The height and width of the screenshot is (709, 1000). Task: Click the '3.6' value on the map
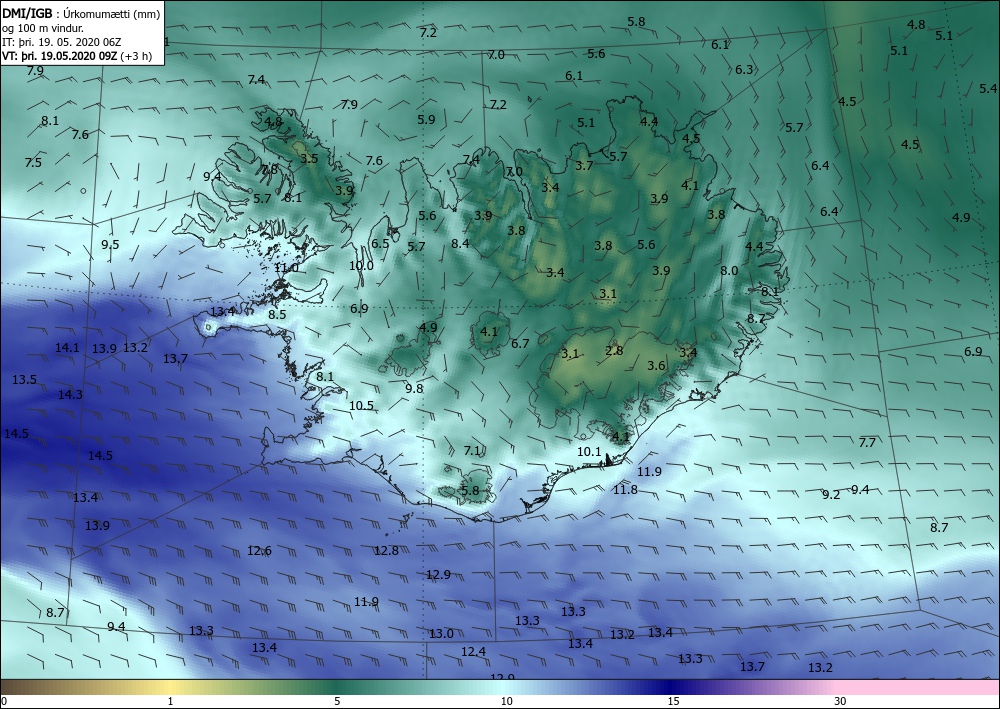(657, 366)
